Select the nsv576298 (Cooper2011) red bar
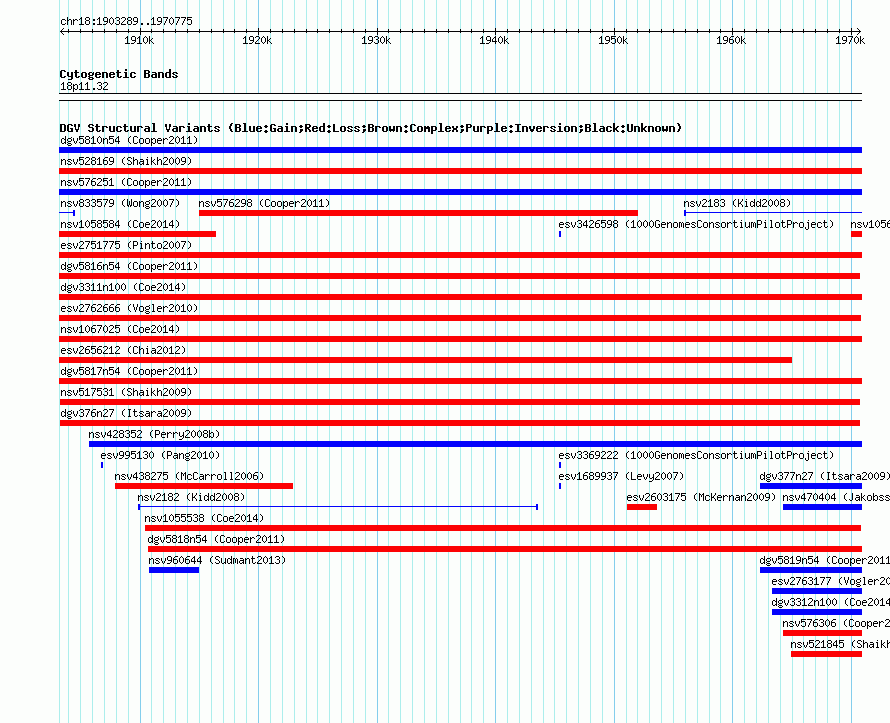The image size is (890, 723). coord(418,213)
